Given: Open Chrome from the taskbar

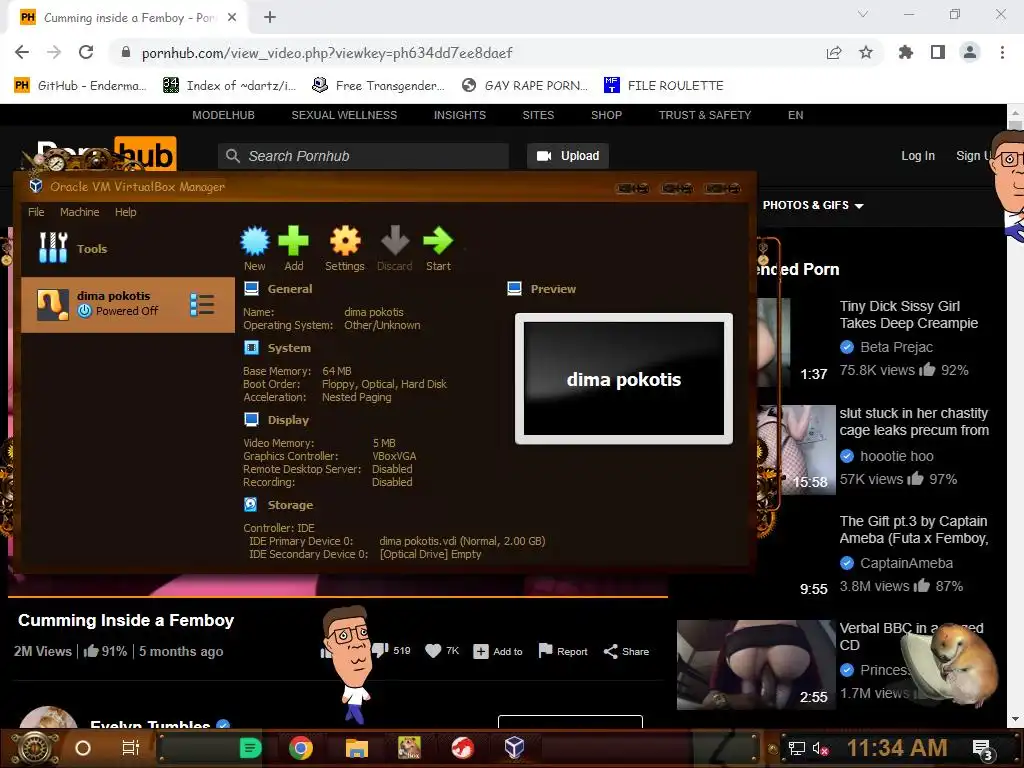Looking at the screenshot, I should (x=300, y=748).
